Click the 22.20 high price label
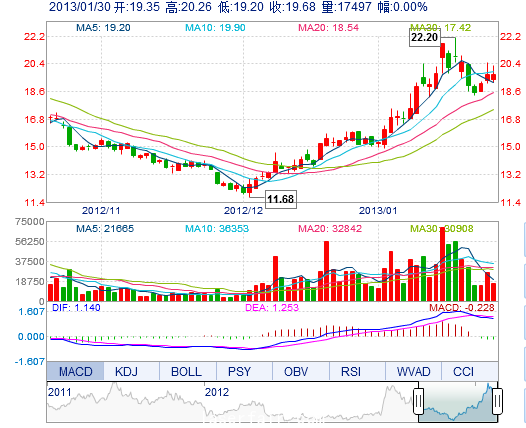 pyautogui.click(x=425, y=37)
